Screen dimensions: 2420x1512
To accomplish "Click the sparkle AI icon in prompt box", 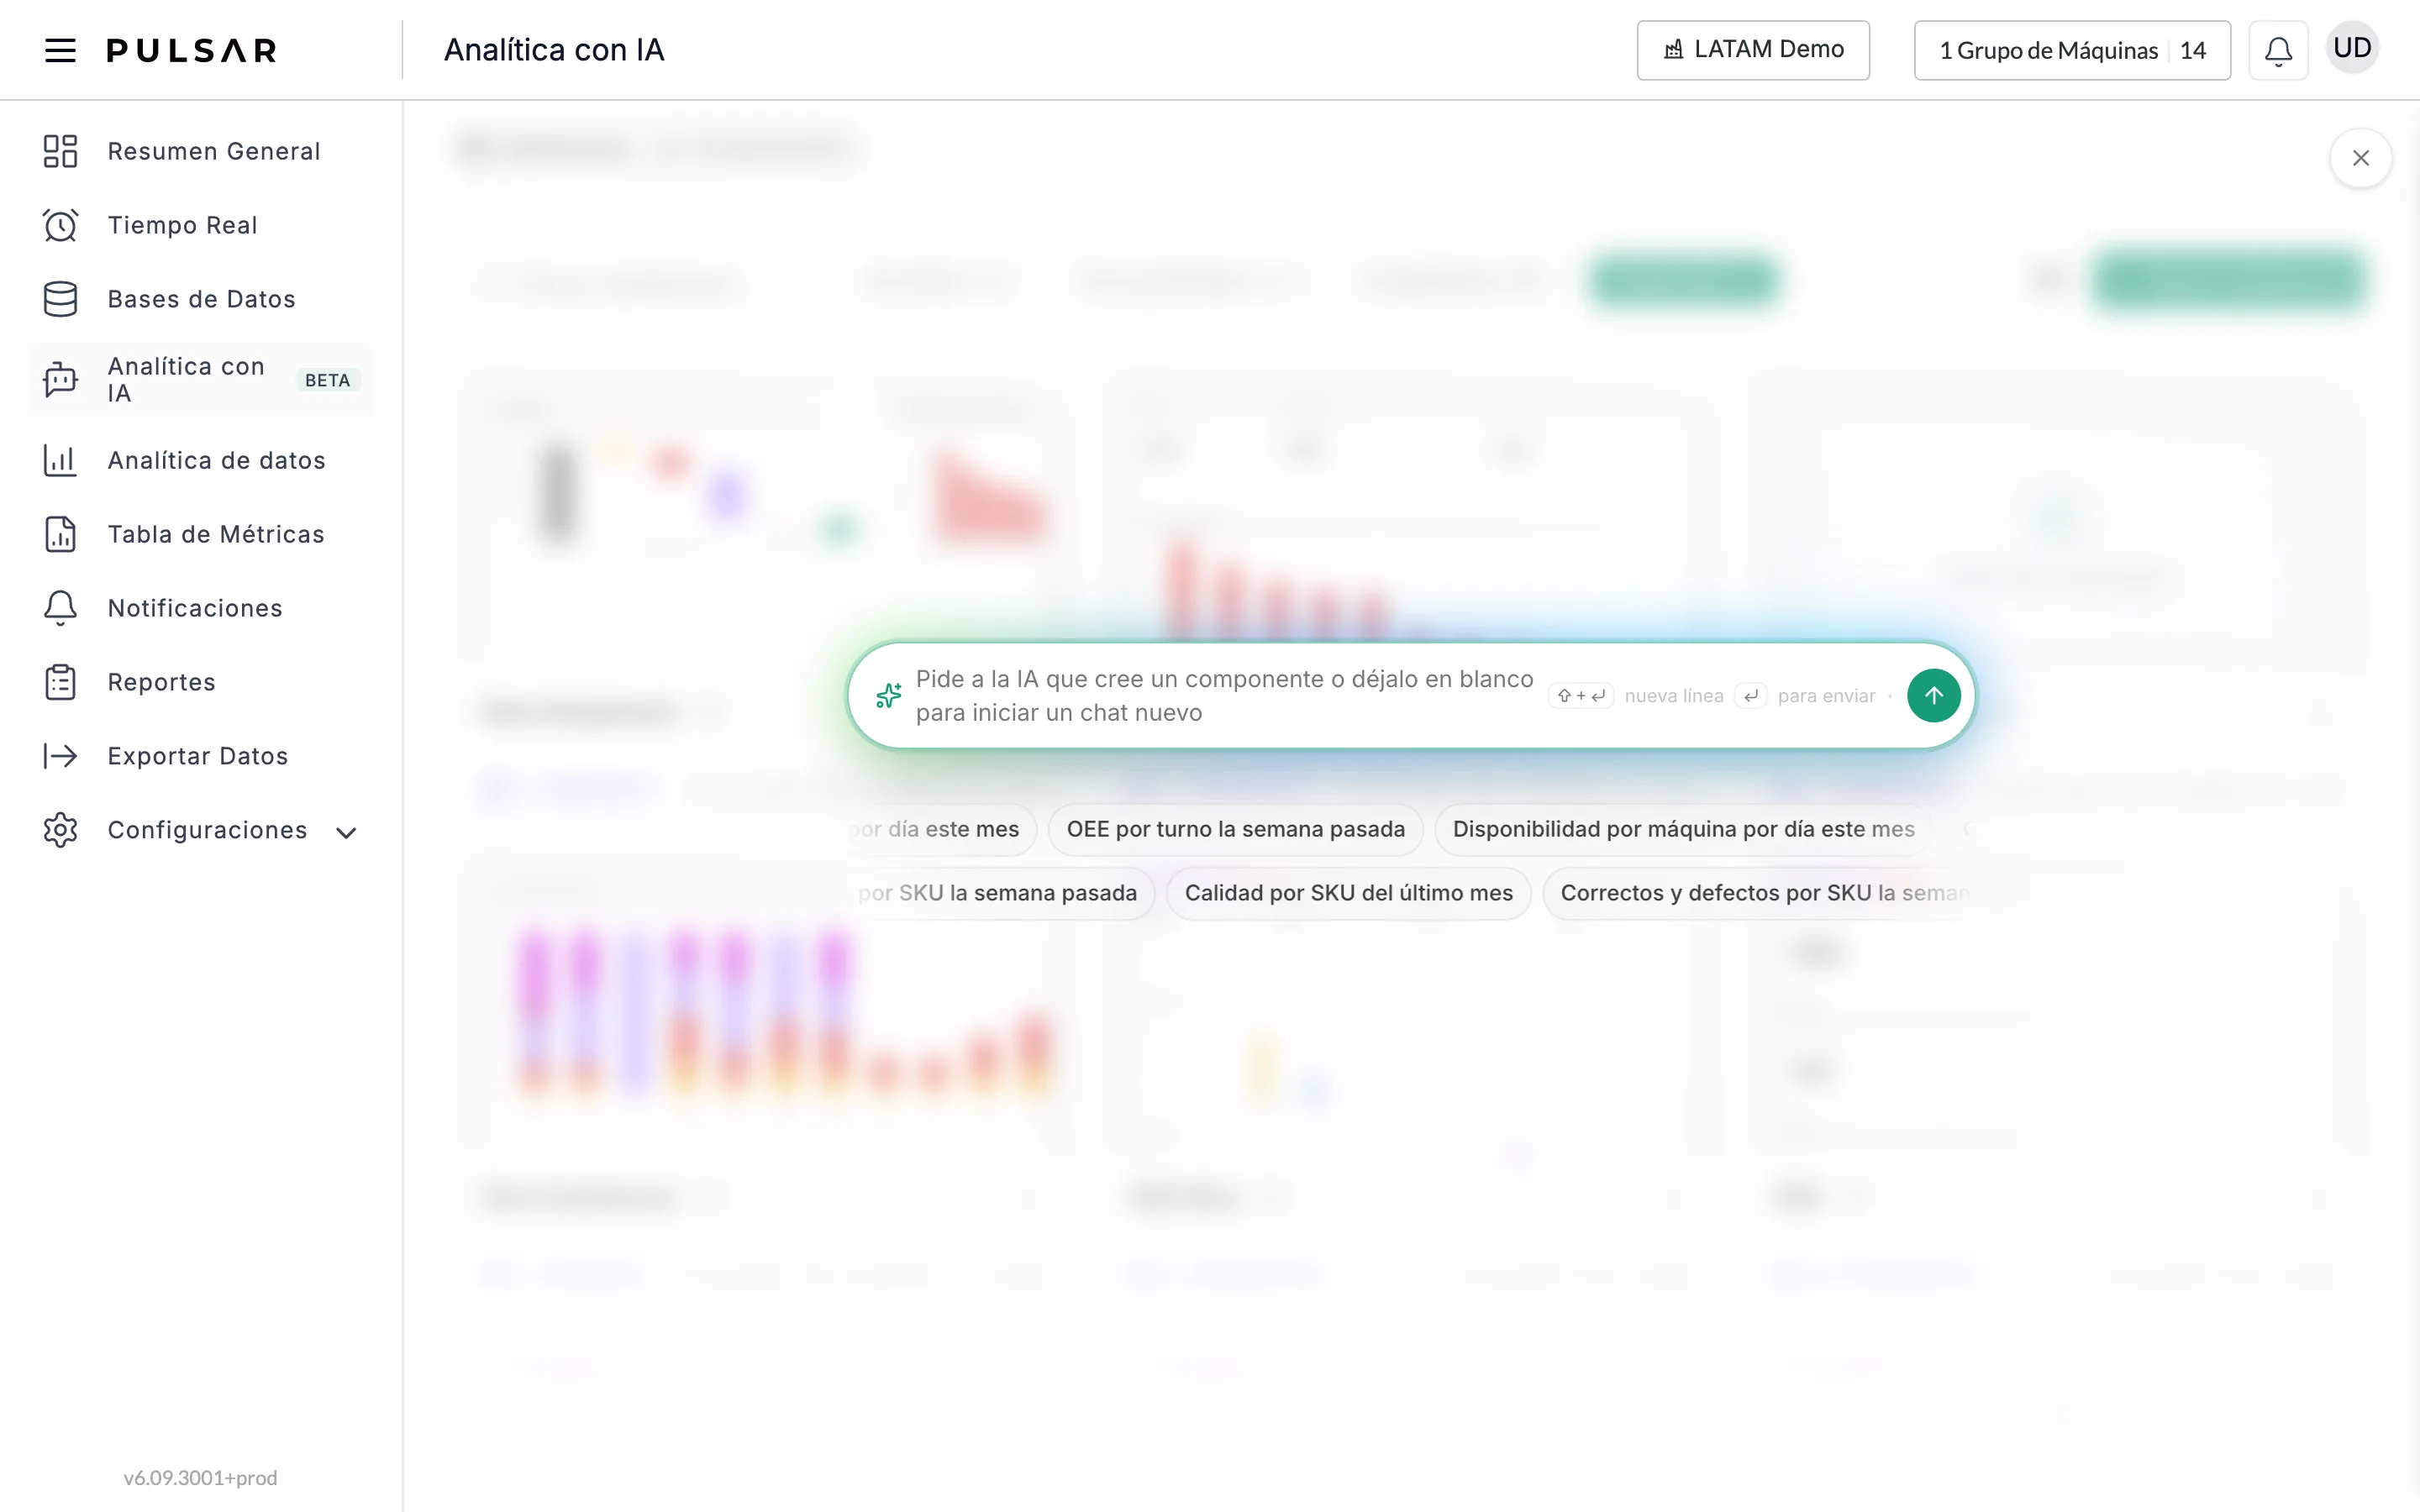I will (x=888, y=695).
